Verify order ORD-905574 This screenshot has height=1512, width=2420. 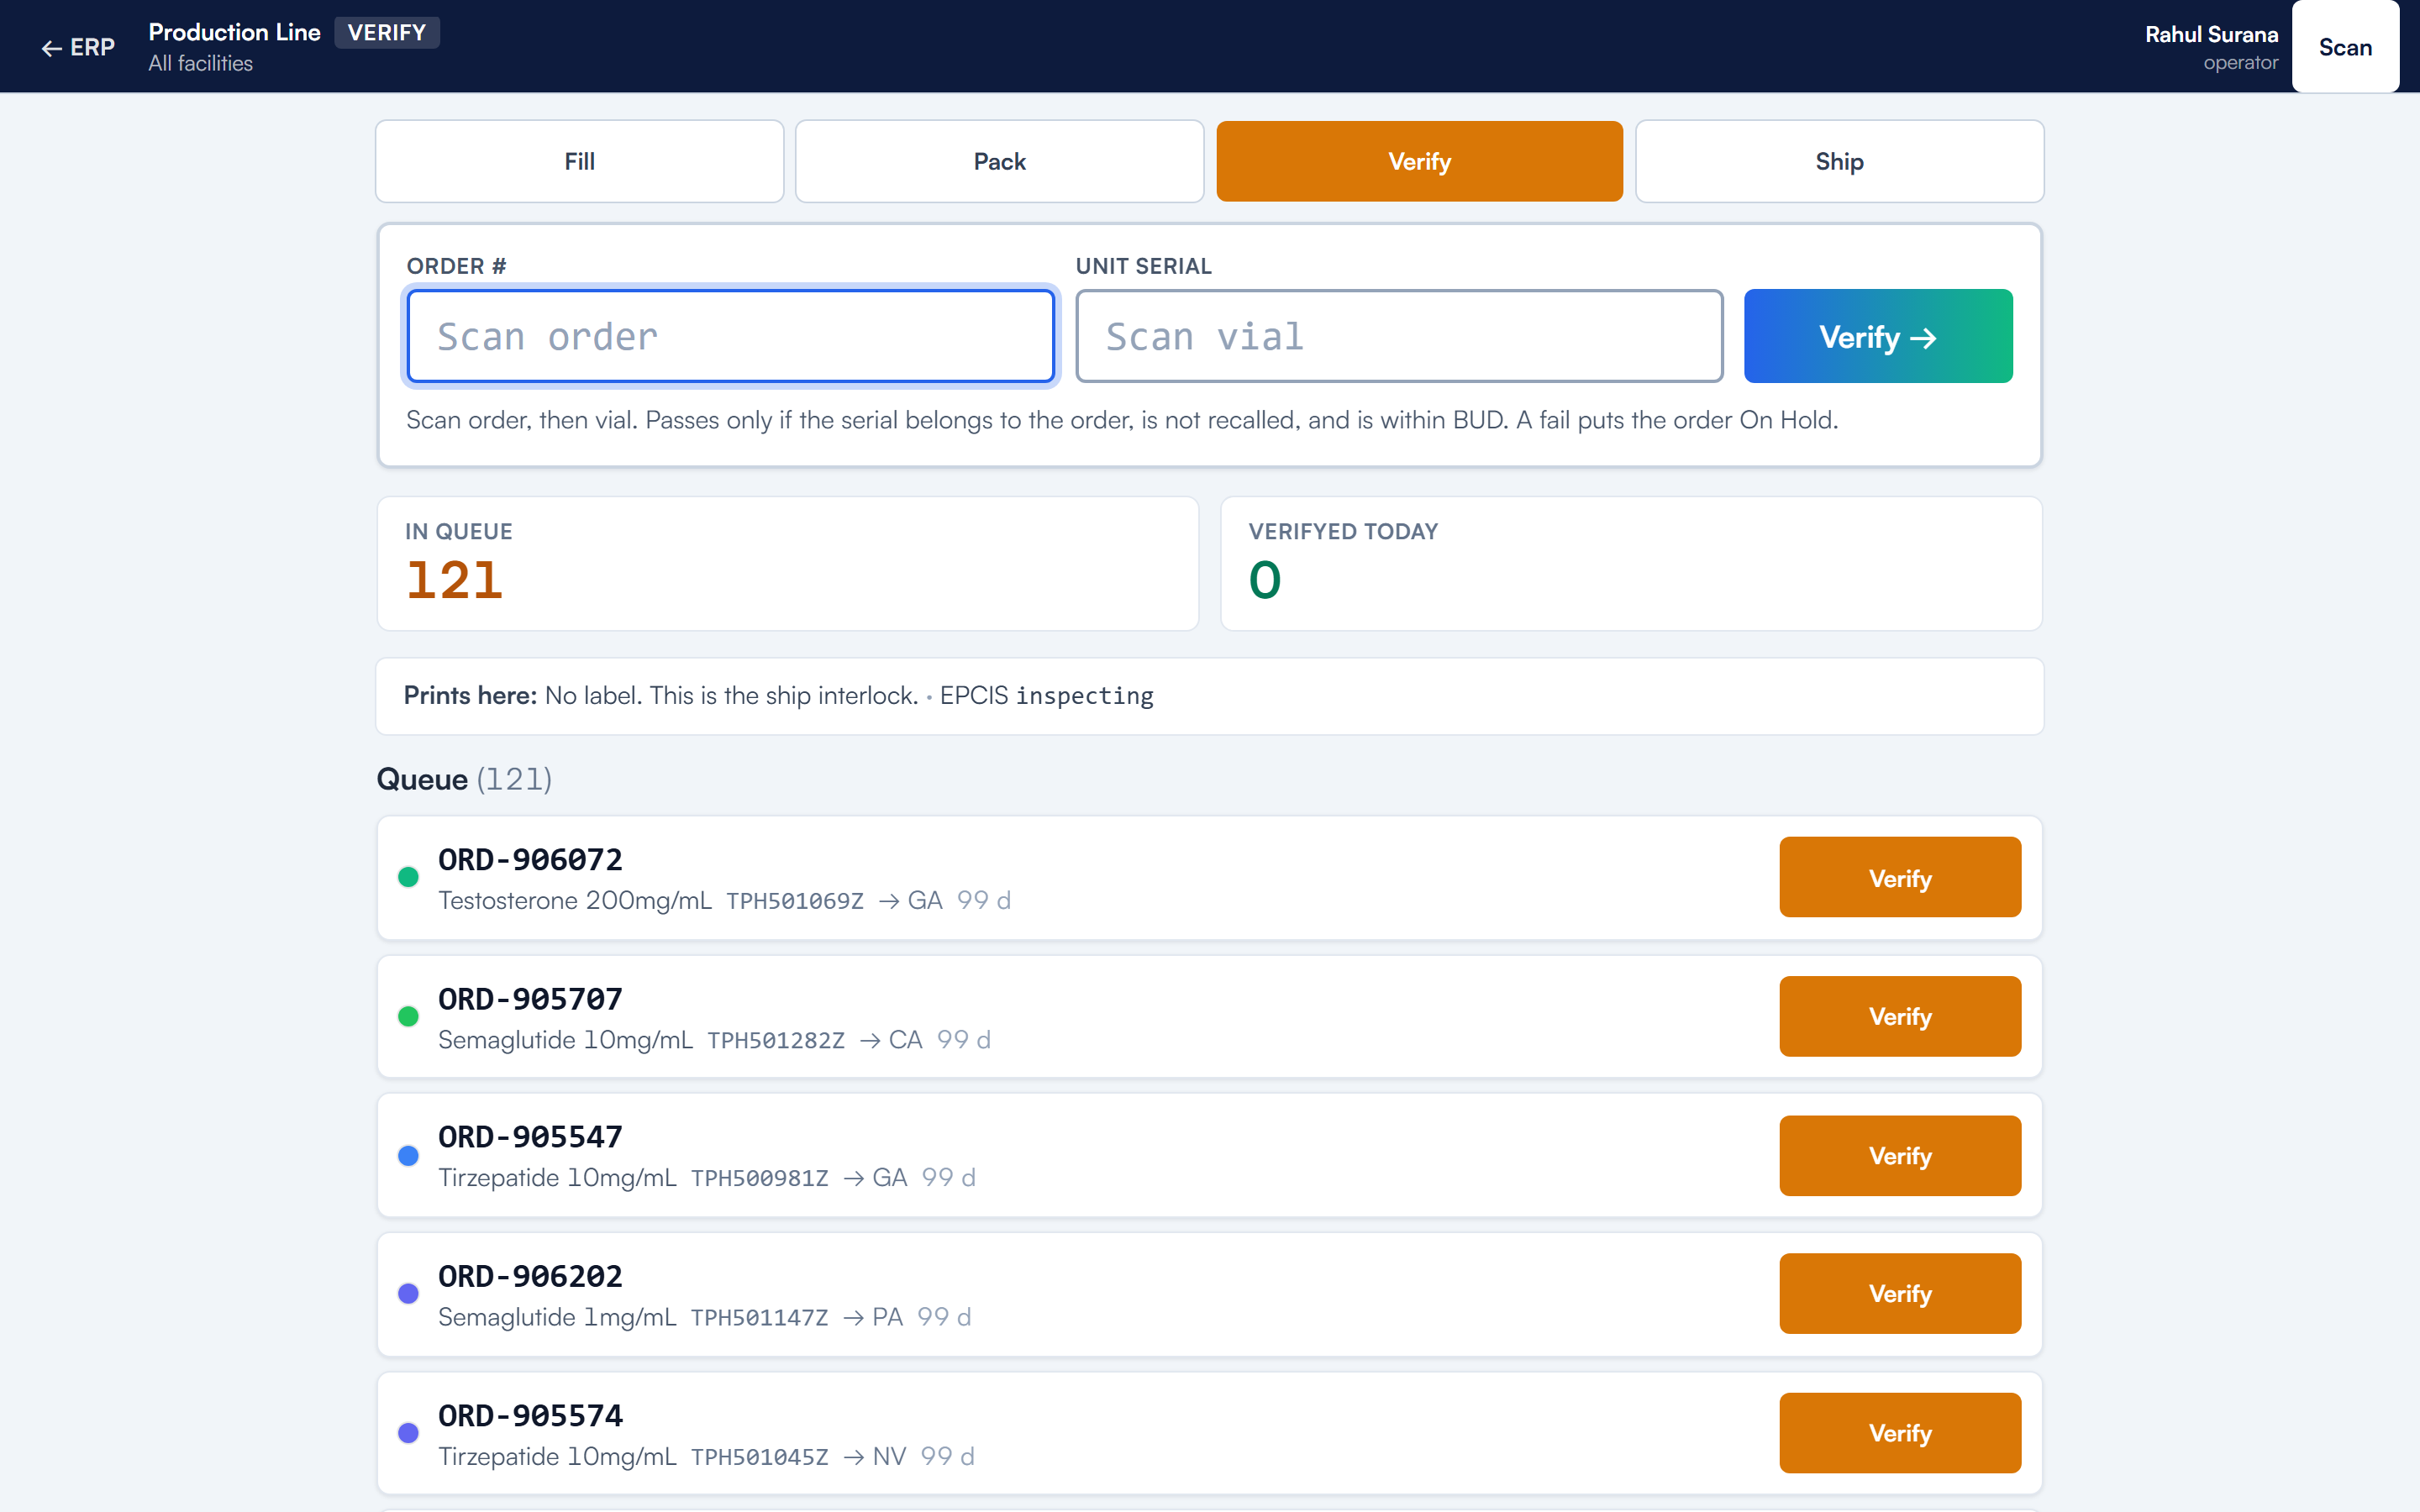coord(1900,1432)
